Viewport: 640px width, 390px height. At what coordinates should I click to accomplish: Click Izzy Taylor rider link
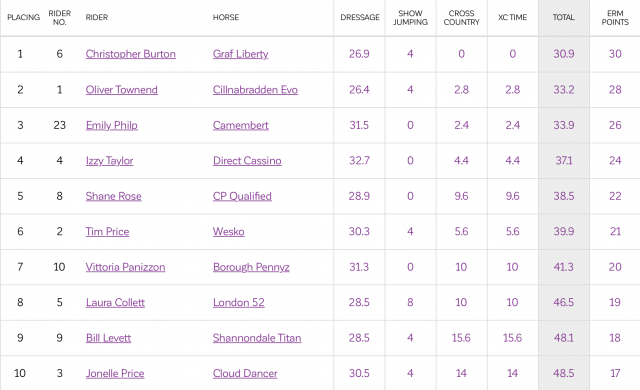click(x=109, y=161)
